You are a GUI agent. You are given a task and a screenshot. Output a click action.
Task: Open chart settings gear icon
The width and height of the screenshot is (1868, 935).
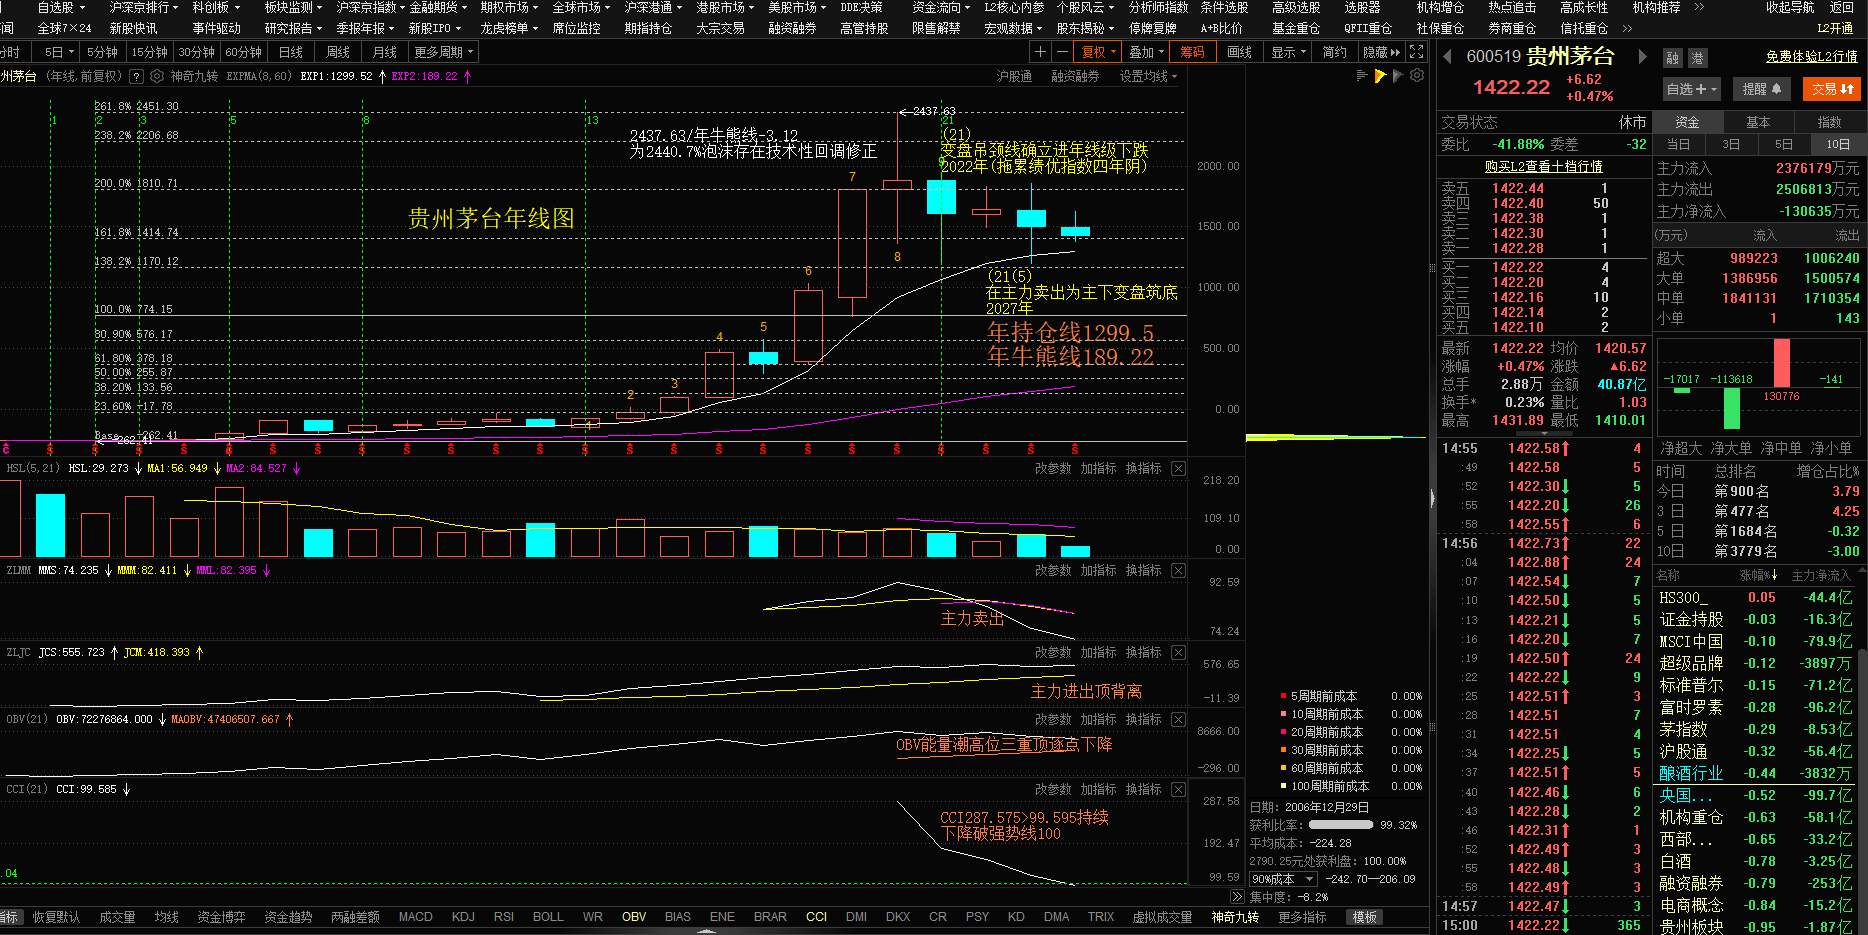point(1417,76)
